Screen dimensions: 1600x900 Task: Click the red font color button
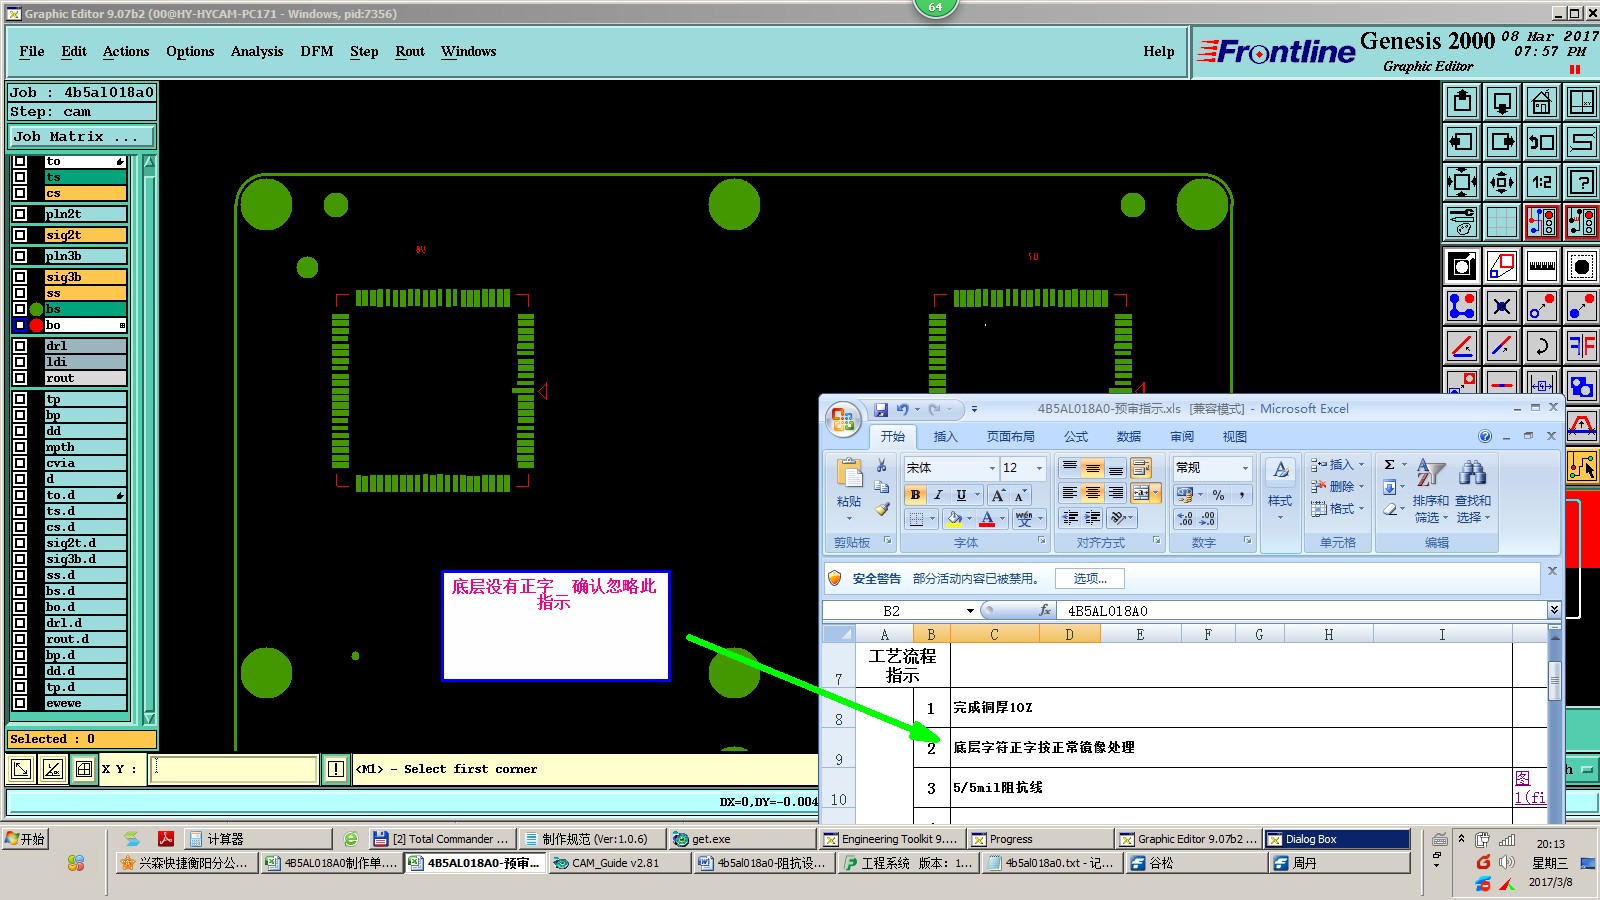point(987,519)
